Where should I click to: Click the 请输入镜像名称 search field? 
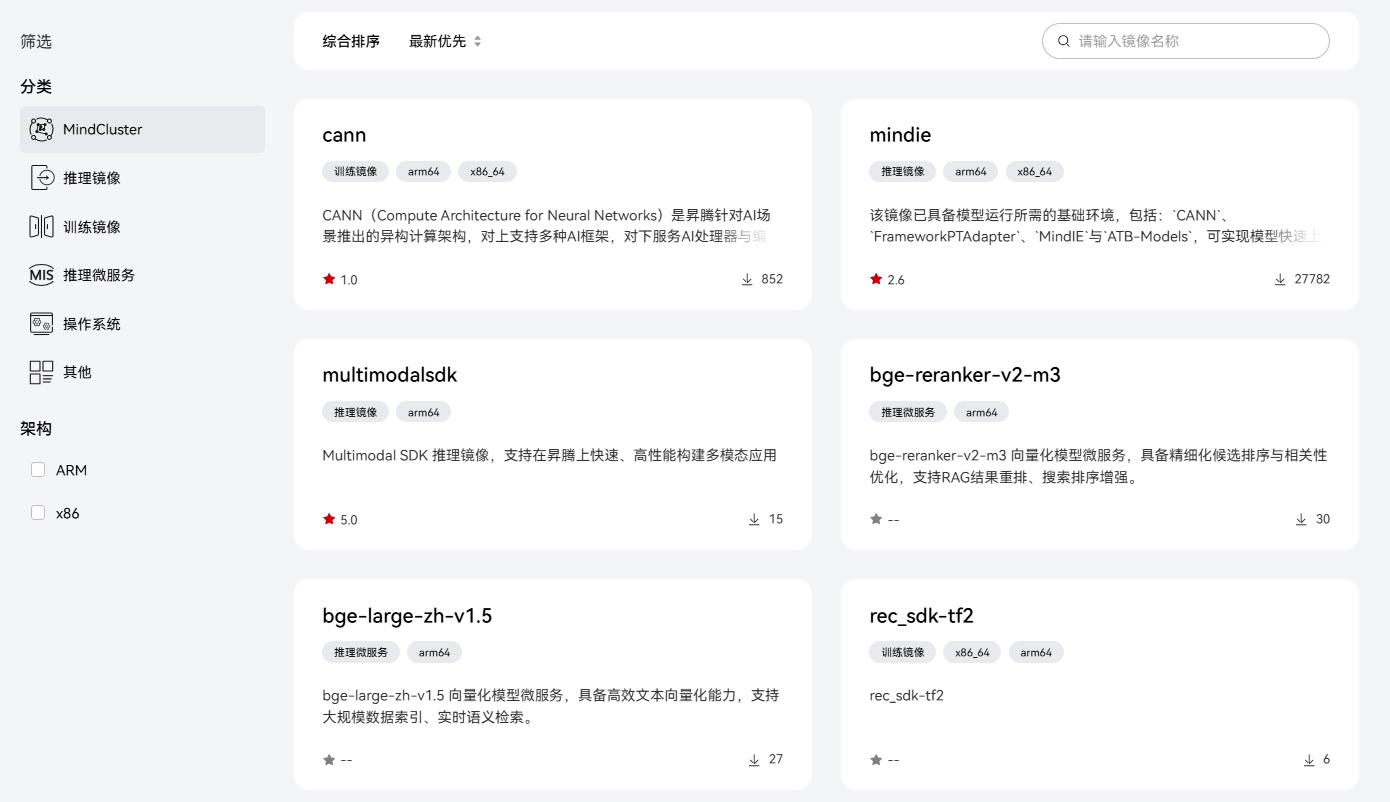(x=1186, y=41)
